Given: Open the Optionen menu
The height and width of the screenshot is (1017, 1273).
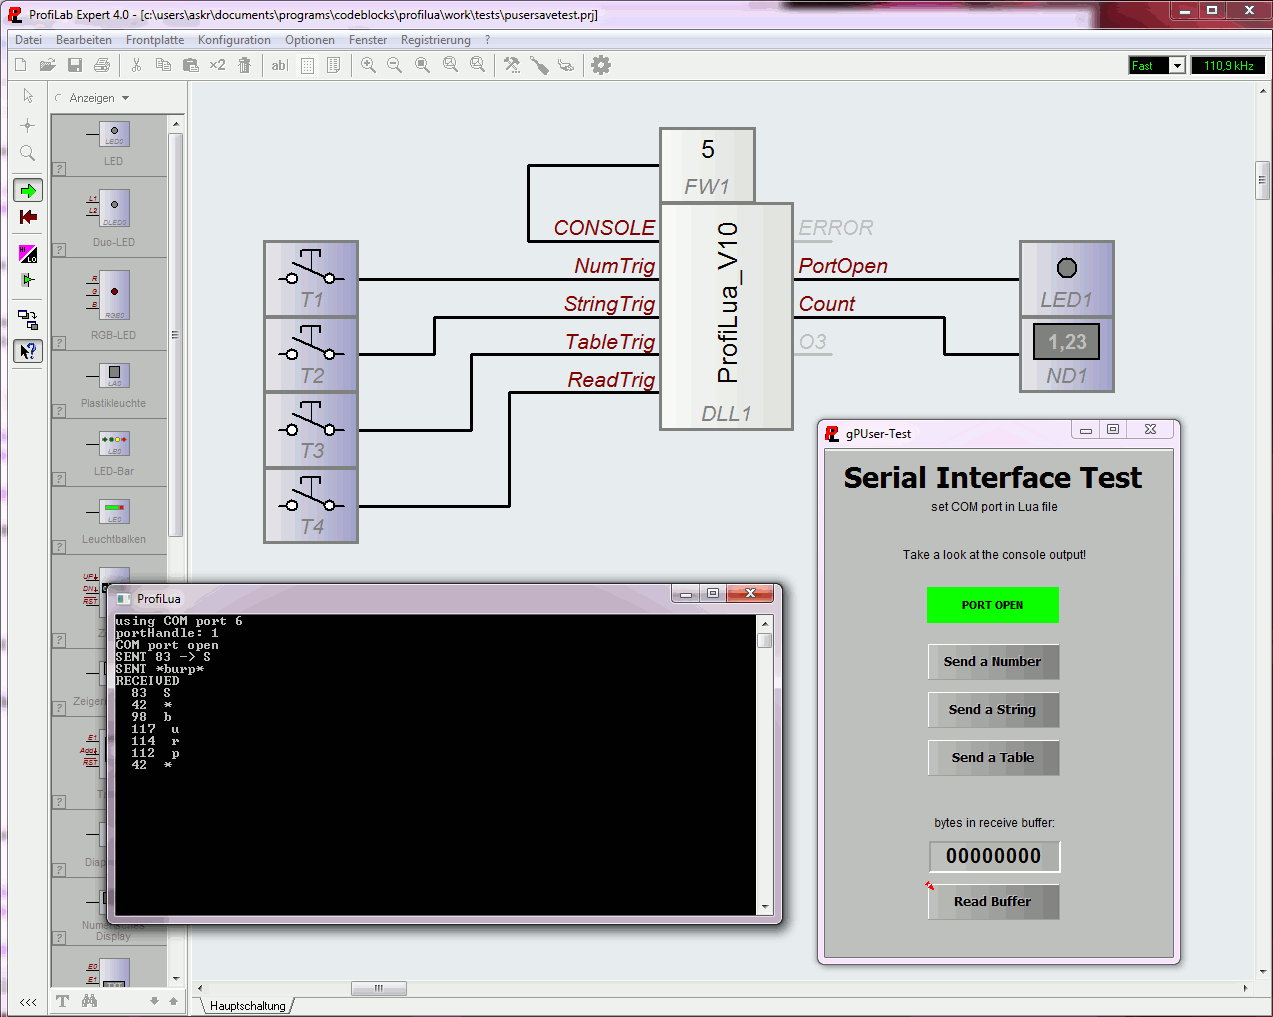Looking at the screenshot, I should (310, 40).
